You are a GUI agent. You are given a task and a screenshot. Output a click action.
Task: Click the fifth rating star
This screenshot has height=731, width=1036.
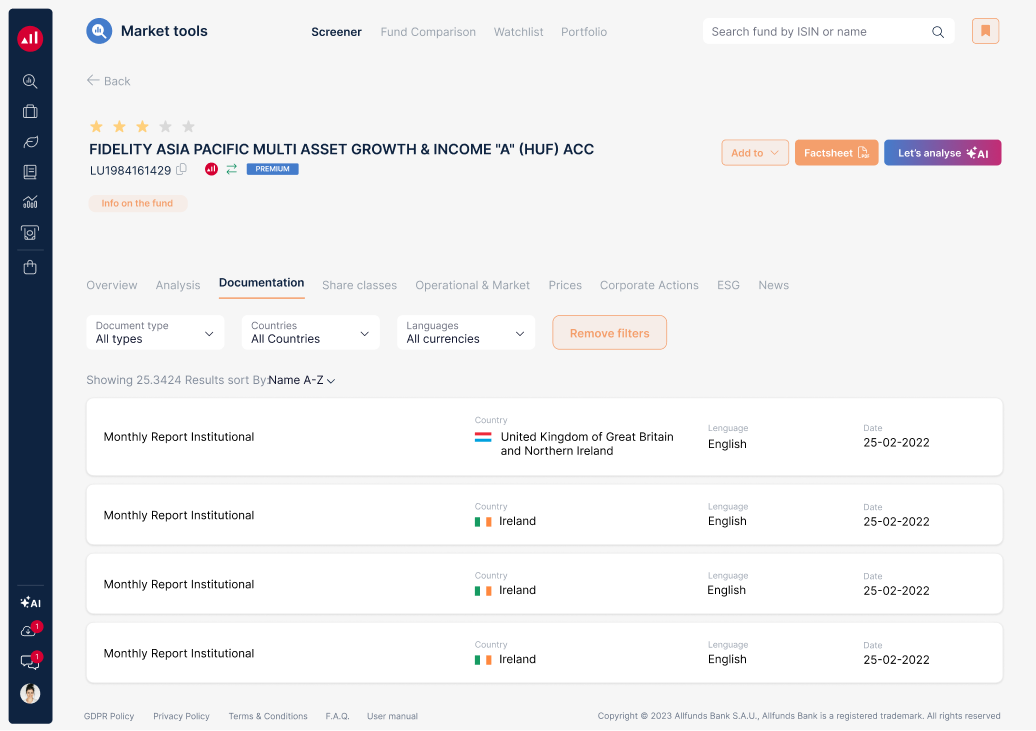[188, 126]
